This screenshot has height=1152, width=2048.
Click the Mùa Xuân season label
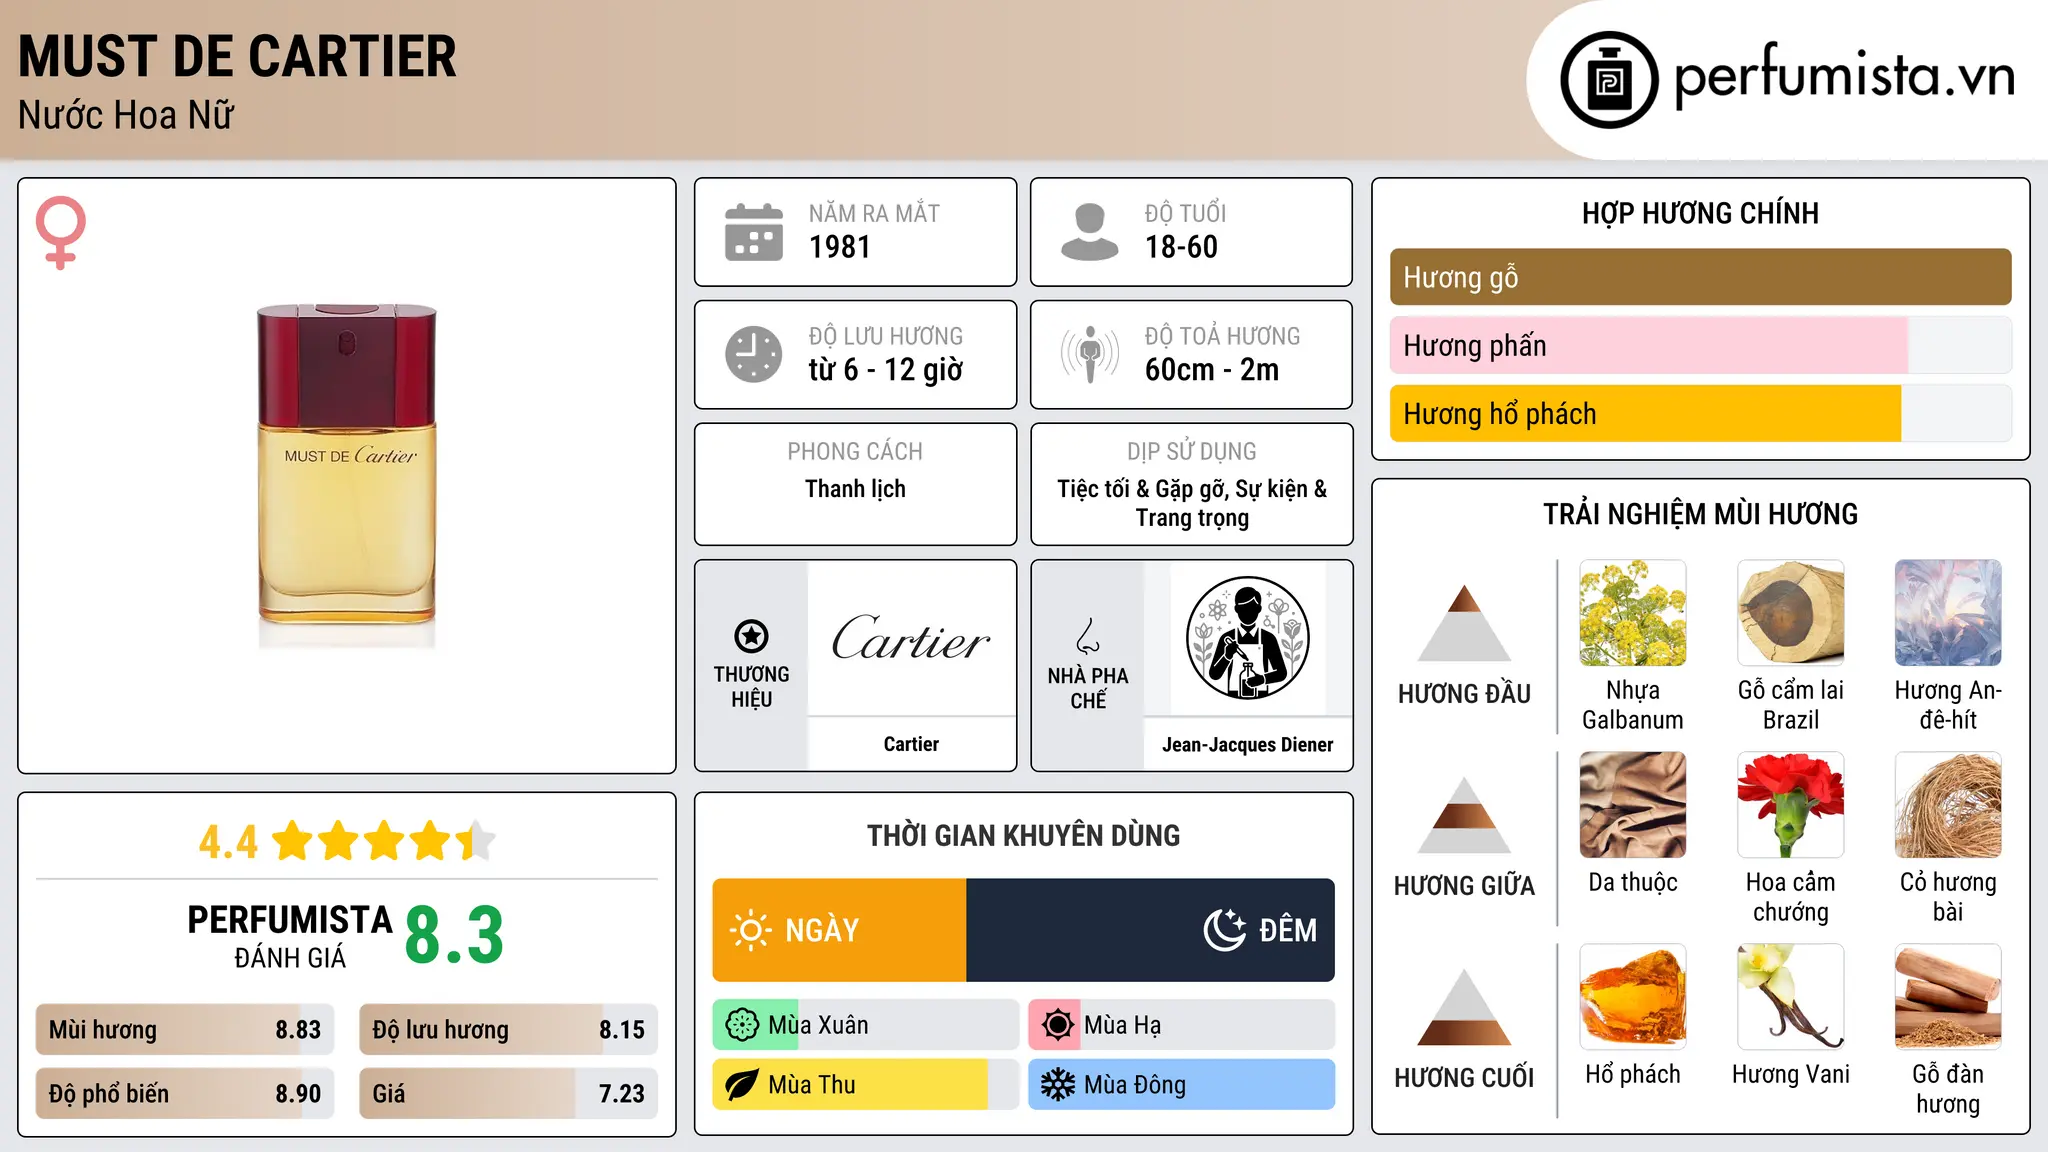pyautogui.click(x=818, y=1025)
